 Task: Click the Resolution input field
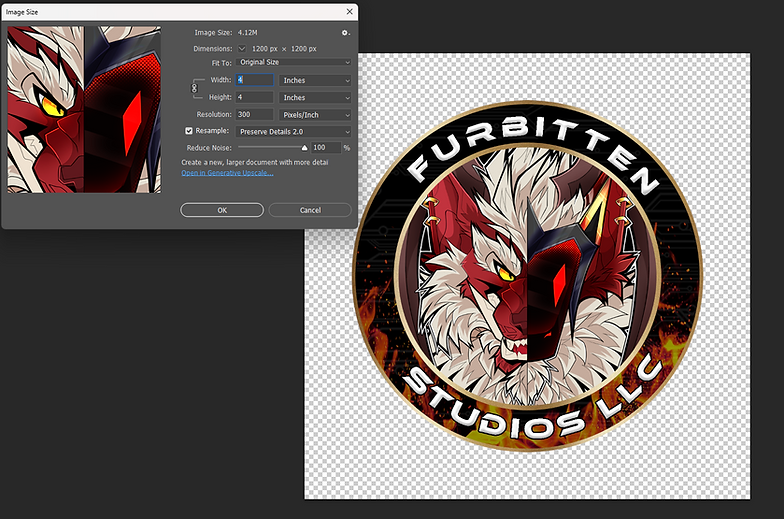pos(254,114)
